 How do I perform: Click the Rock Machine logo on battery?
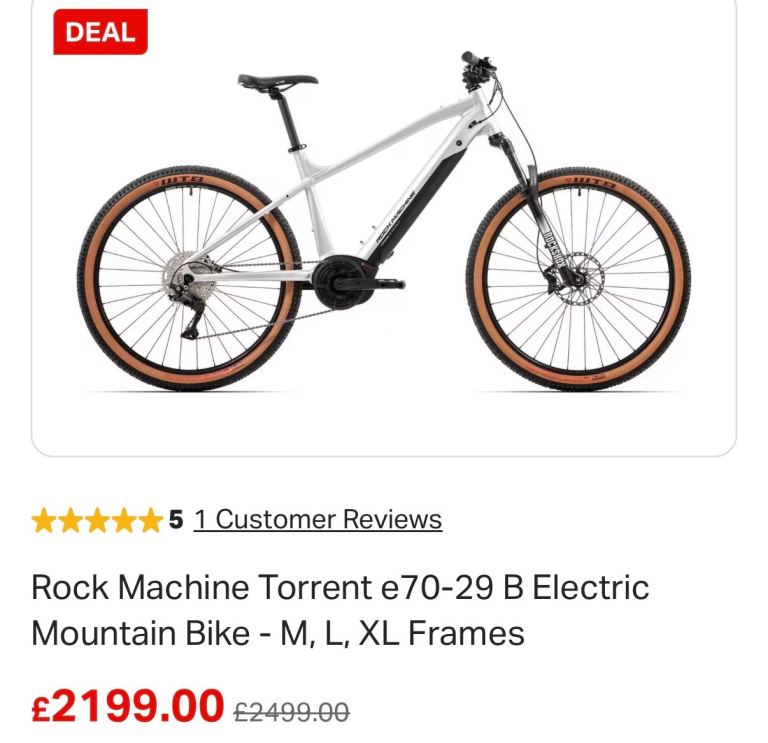(x=396, y=217)
